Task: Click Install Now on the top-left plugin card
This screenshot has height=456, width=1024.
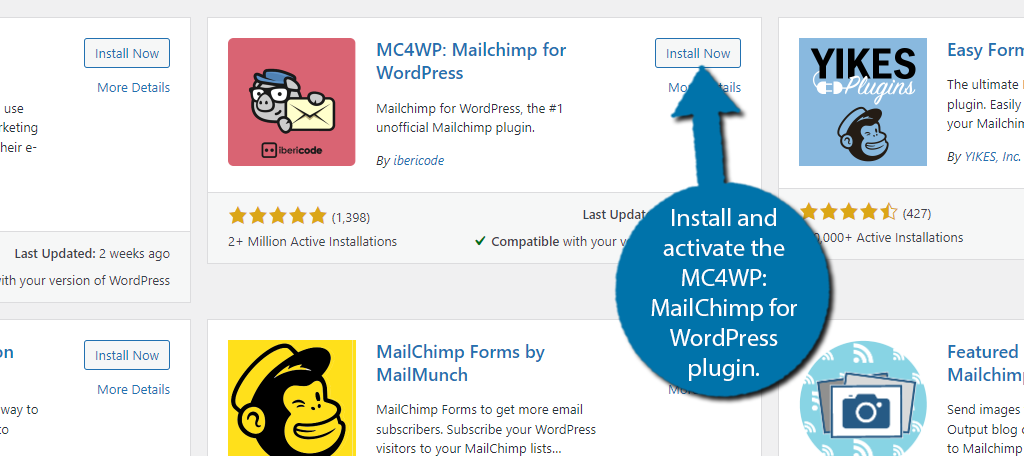Action: (x=127, y=53)
